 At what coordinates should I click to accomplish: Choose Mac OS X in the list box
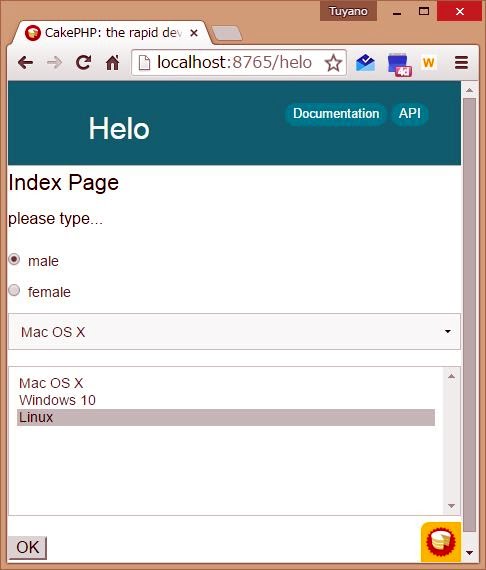point(226,383)
